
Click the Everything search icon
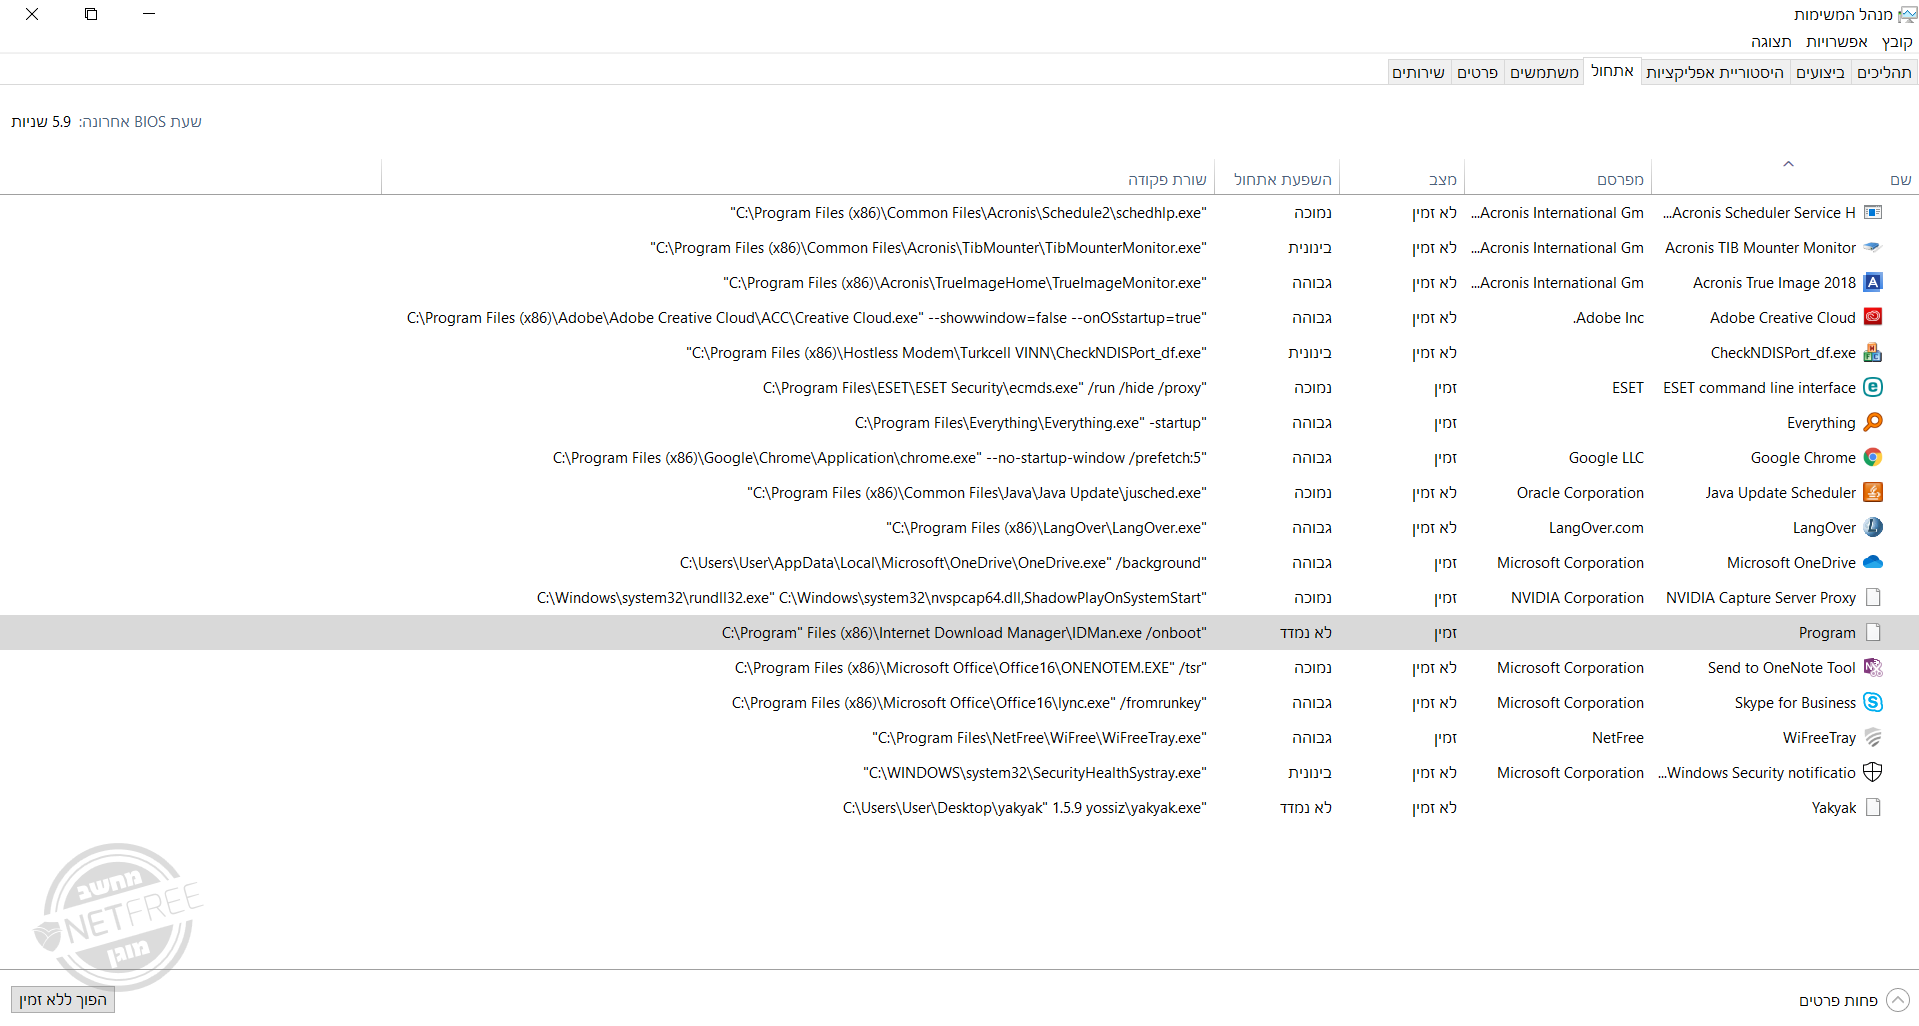click(1873, 423)
